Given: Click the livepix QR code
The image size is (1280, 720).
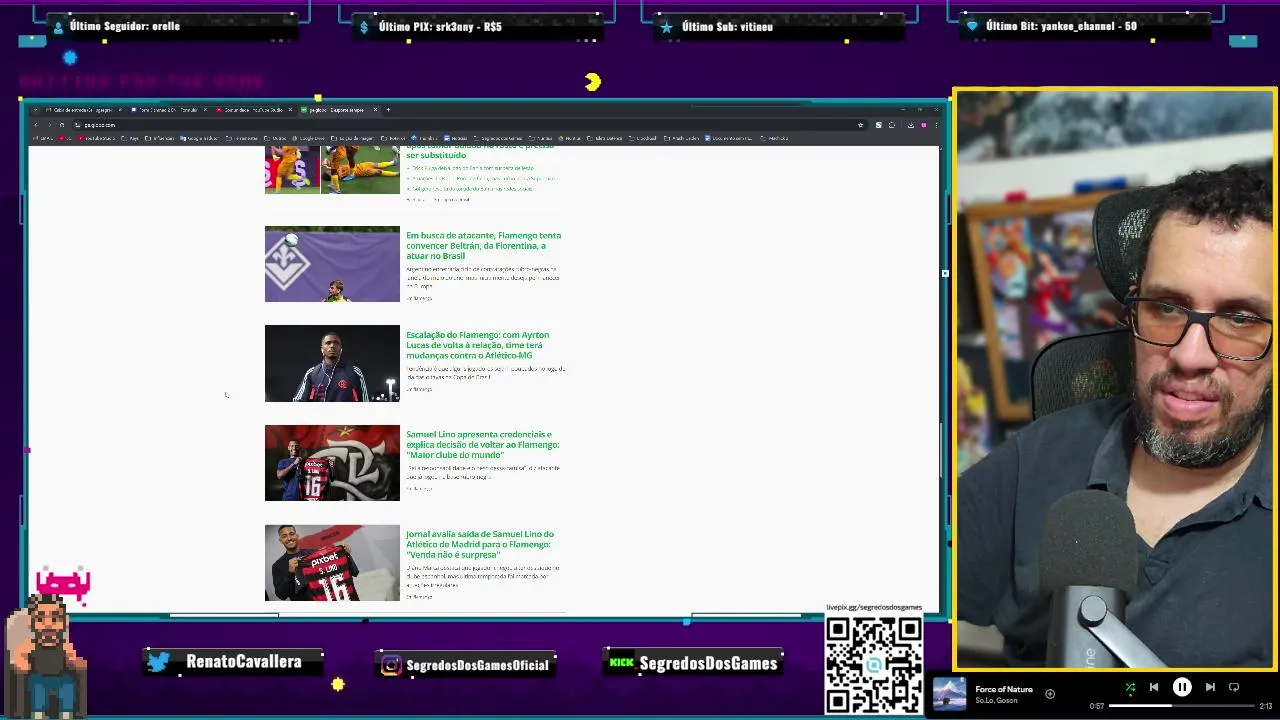Looking at the screenshot, I should pos(874,665).
